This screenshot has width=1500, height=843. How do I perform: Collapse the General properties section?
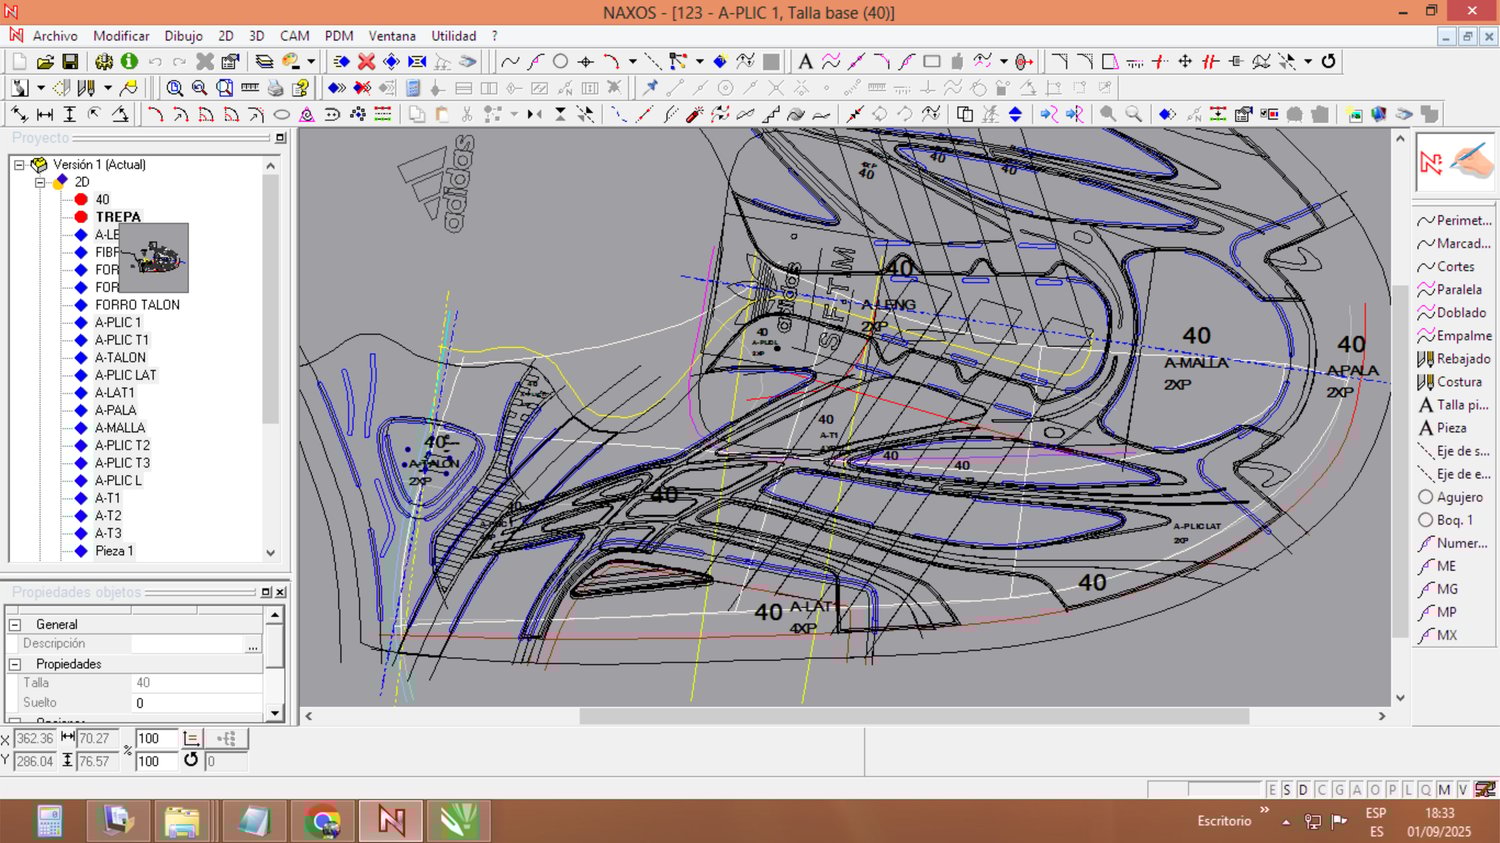pyautogui.click(x=15, y=624)
